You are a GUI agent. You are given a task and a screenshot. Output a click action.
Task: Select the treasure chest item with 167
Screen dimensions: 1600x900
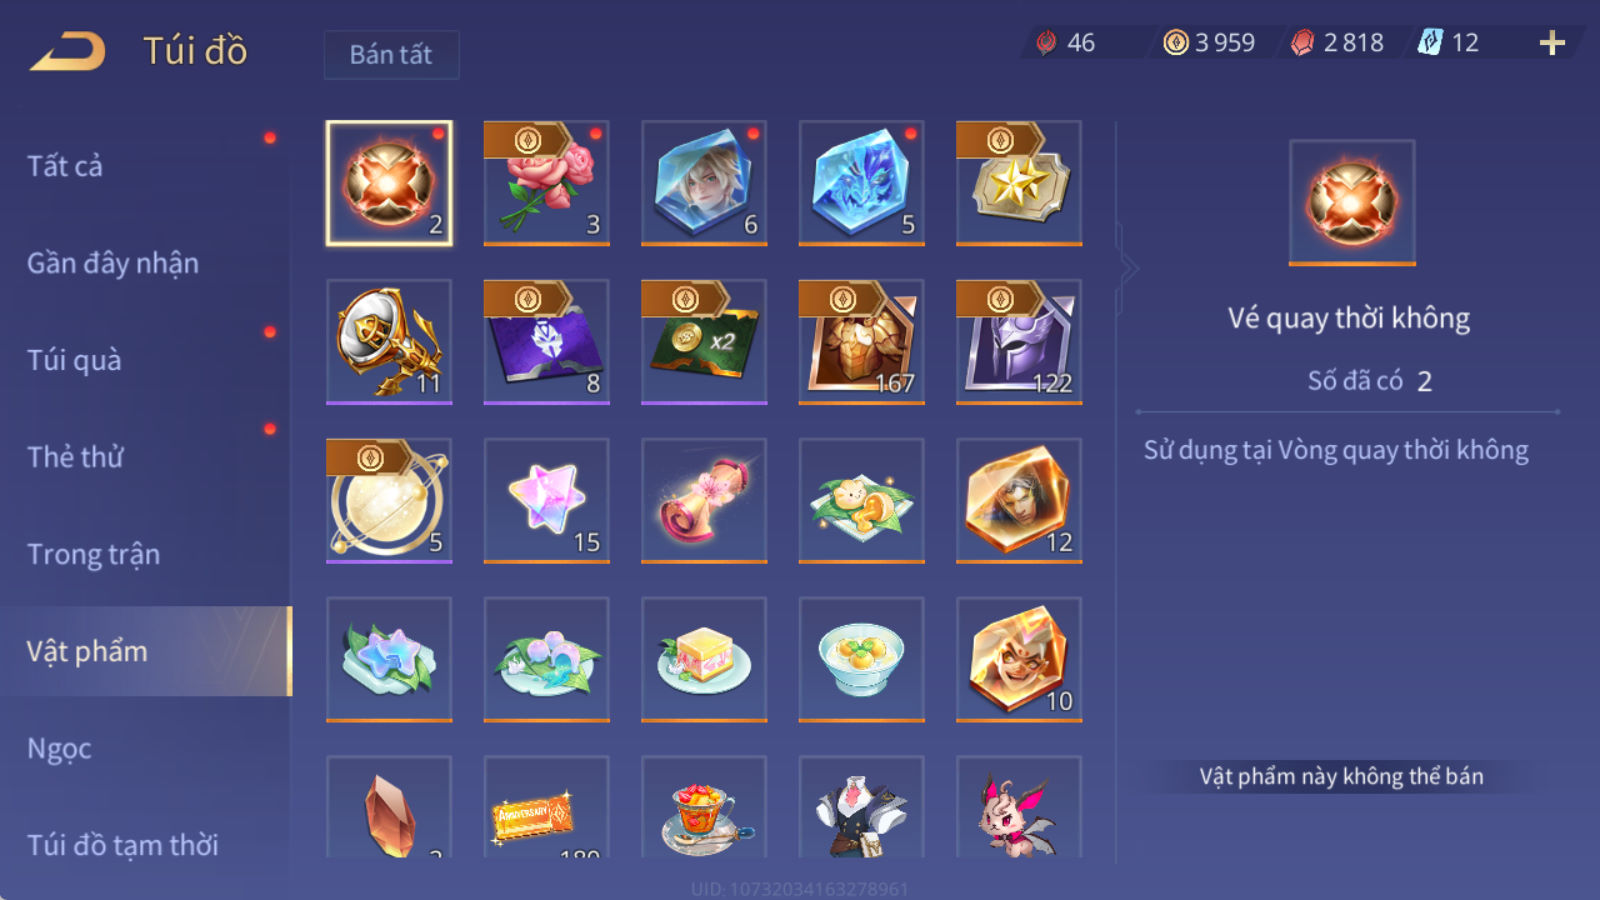(x=861, y=342)
